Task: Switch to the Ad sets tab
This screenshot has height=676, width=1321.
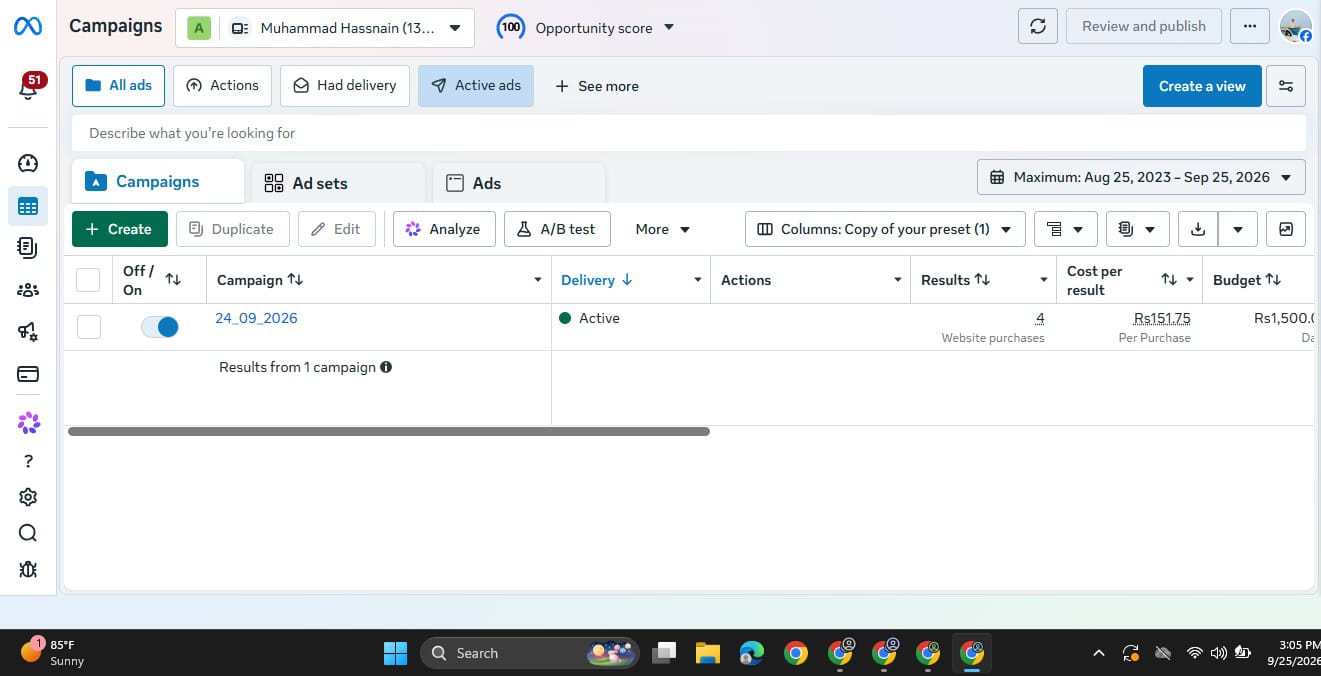Action: (x=338, y=183)
